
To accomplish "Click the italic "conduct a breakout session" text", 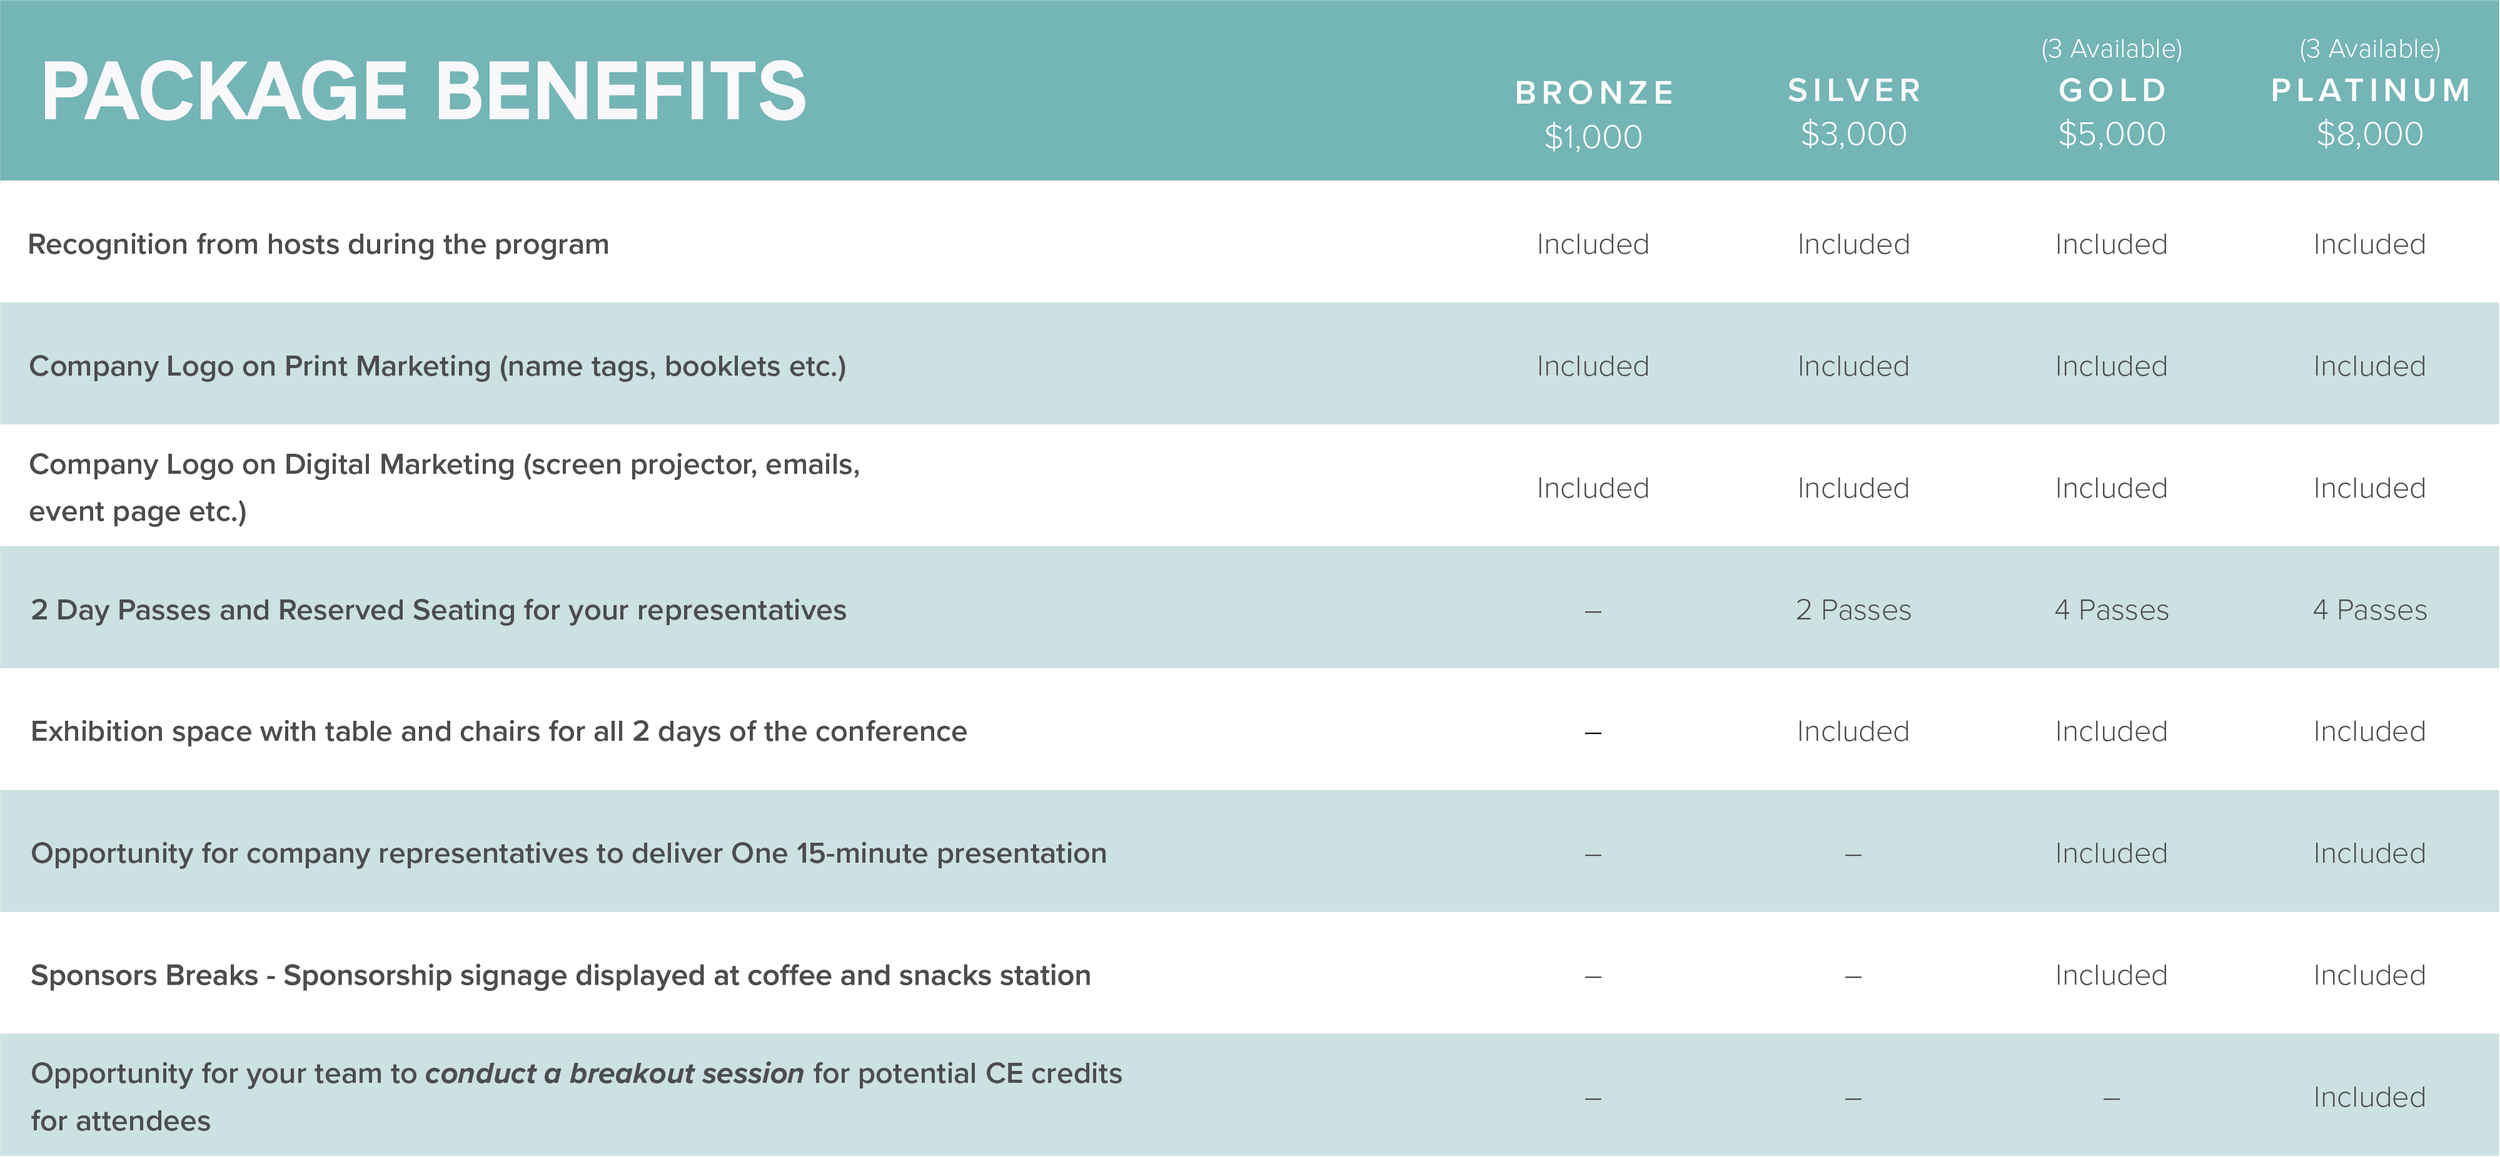I will click(614, 1074).
